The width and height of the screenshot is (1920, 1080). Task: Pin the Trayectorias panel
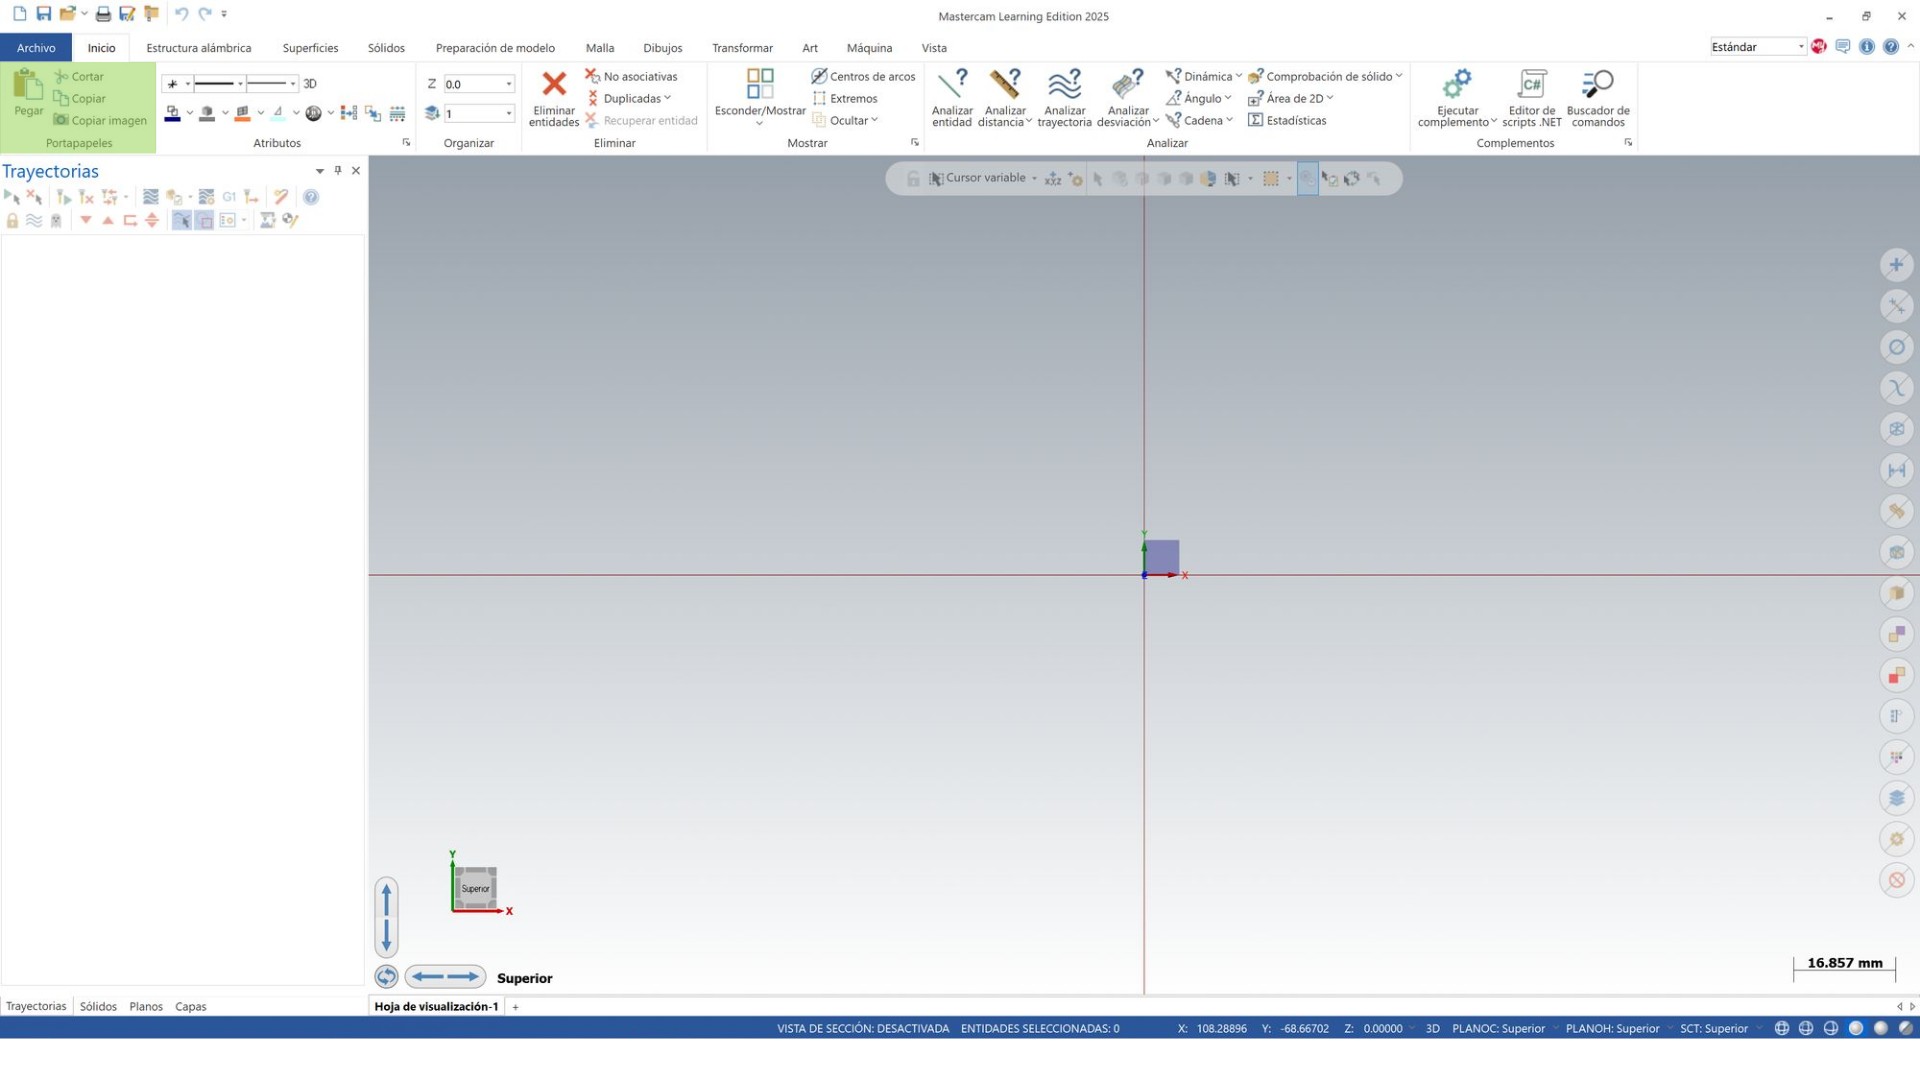click(338, 171)
